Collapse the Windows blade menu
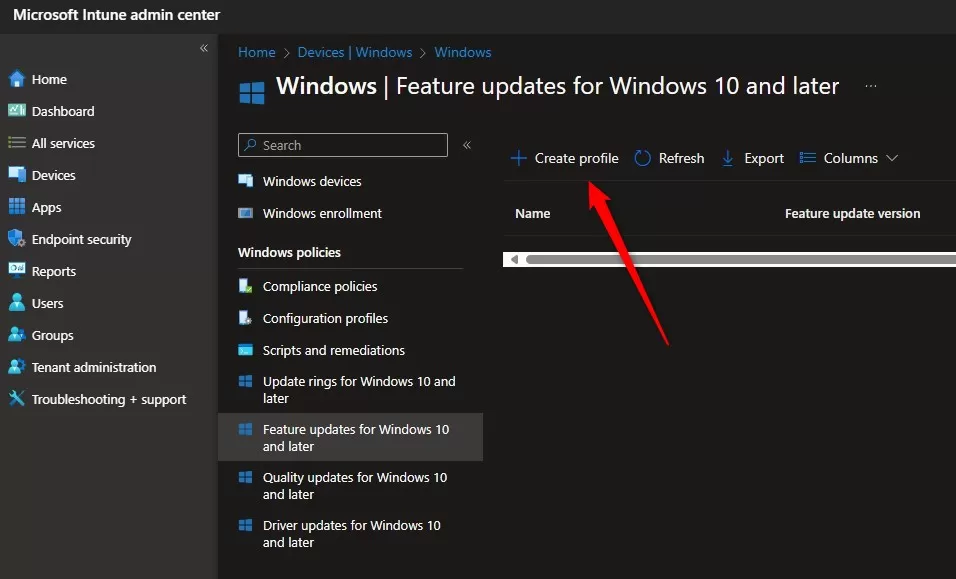The width and height of the screenshot is (956, 579). coord(467,145)
